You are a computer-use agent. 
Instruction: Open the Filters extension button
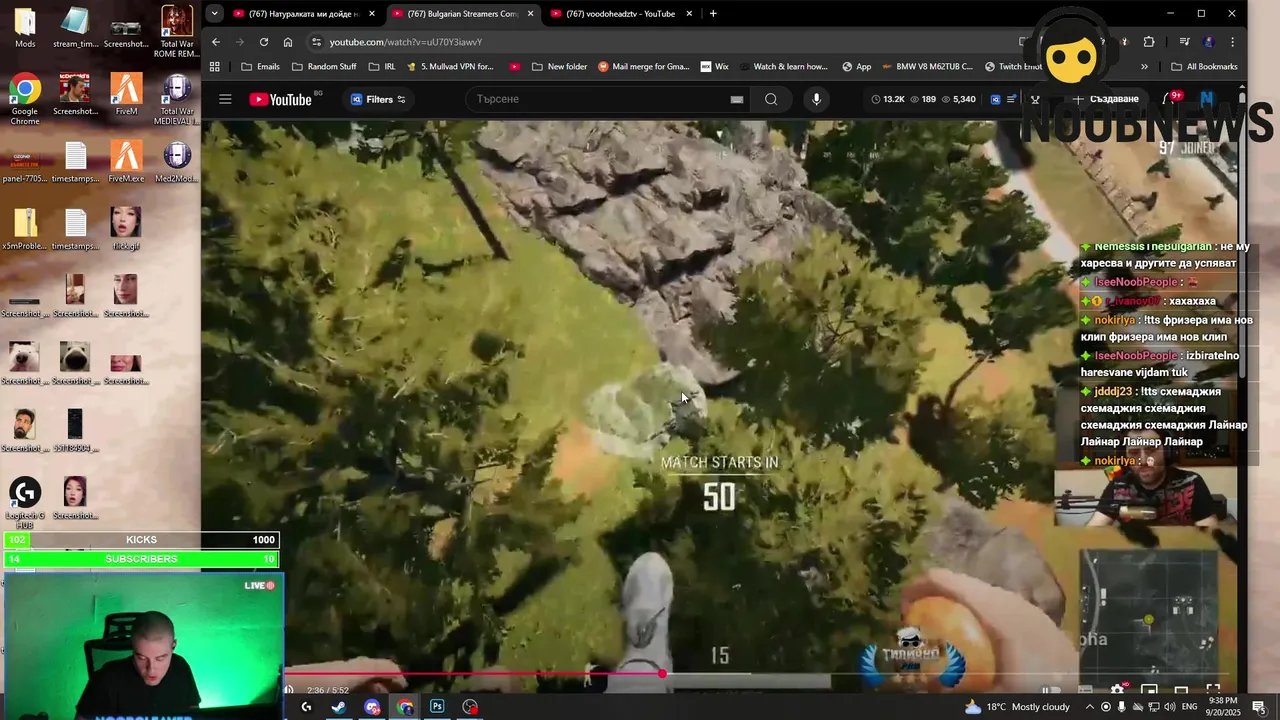(x=378, y=99)
